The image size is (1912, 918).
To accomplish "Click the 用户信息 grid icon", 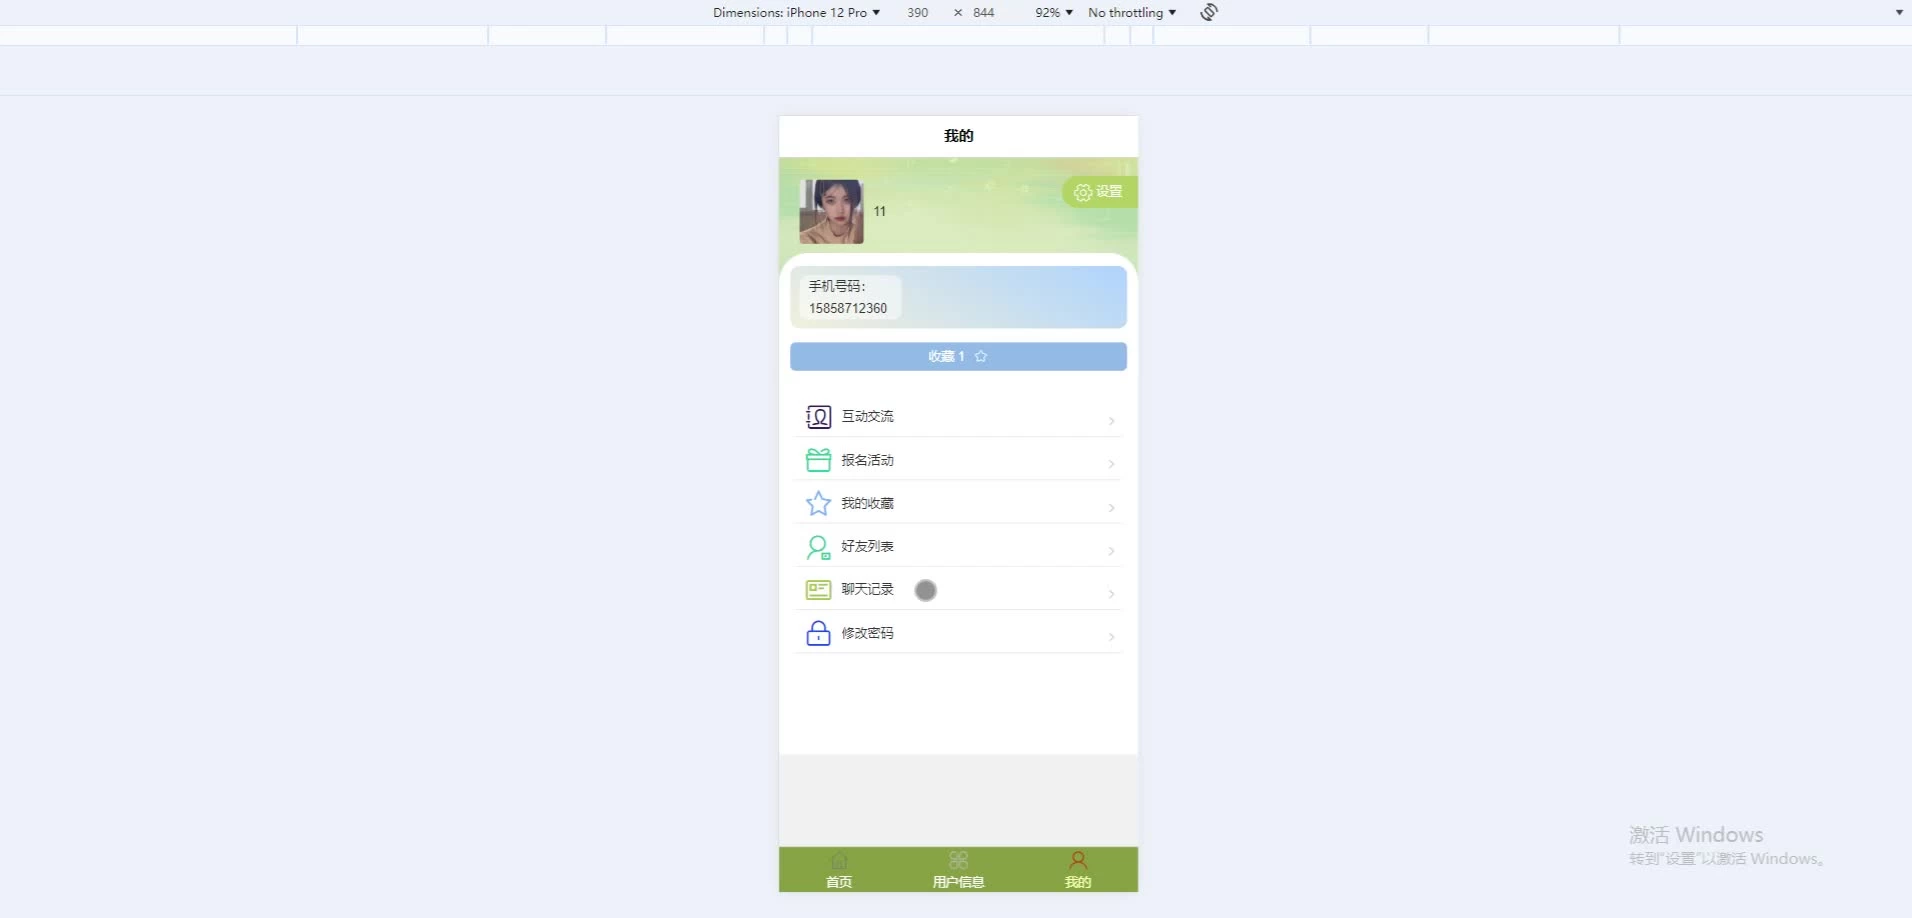I will point(958,861).
